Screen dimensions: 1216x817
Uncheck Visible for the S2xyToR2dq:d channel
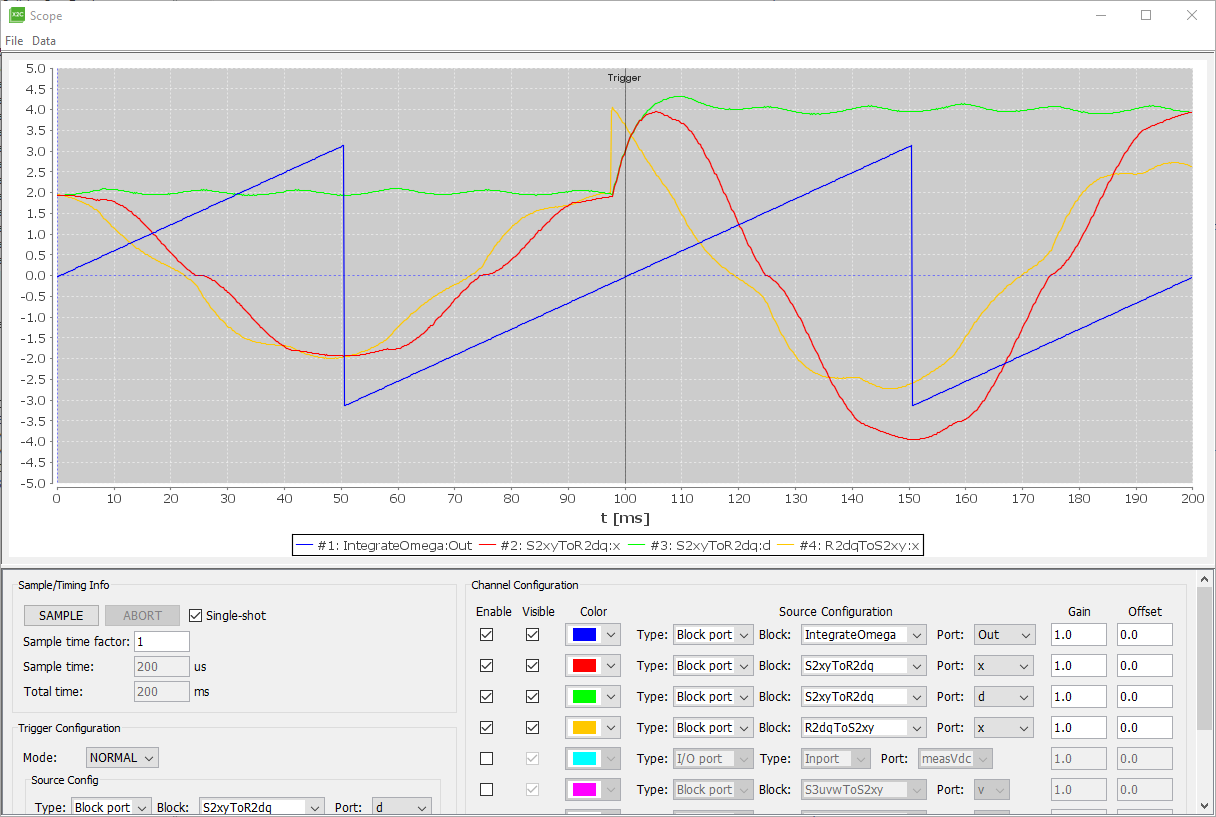pyautogui.click(x=532, y=696)
